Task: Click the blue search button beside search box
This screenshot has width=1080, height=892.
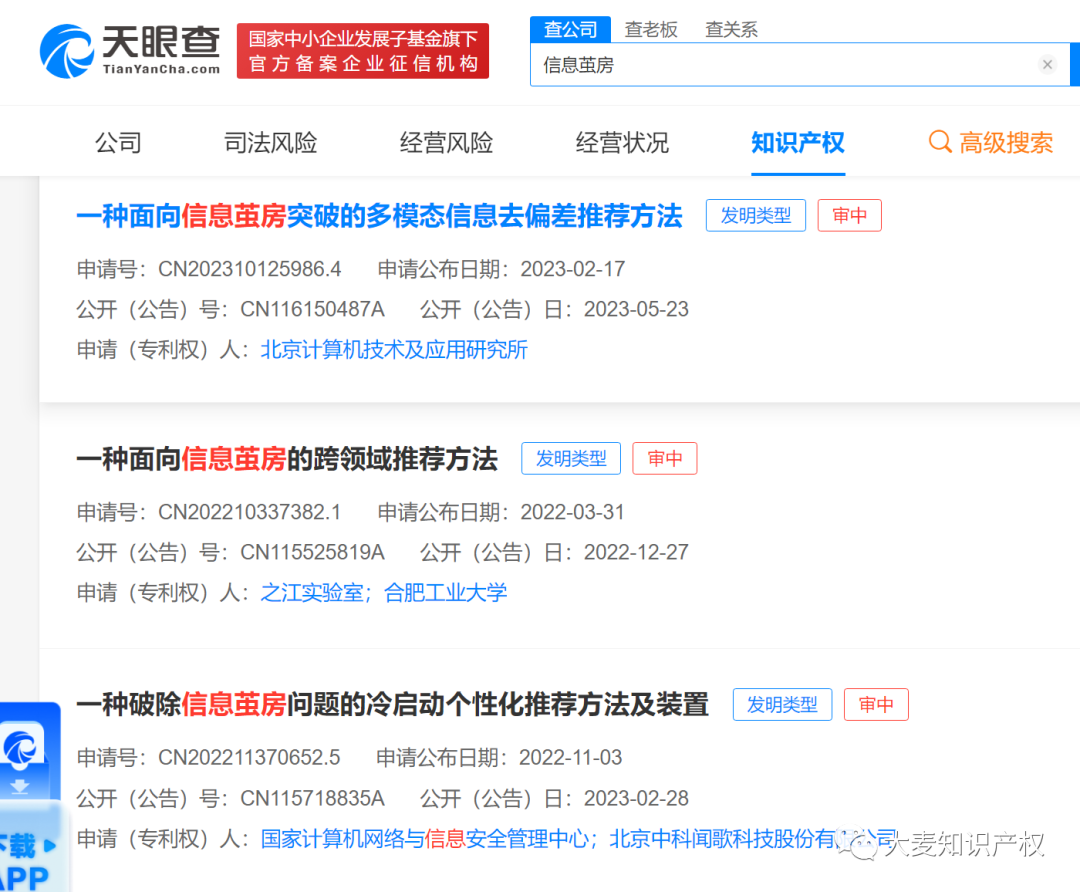Action: 1074,65
